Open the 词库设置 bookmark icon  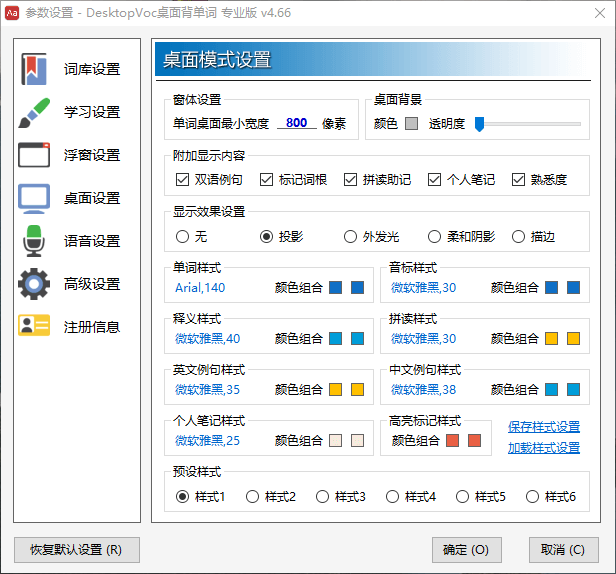tap(35, 70)
